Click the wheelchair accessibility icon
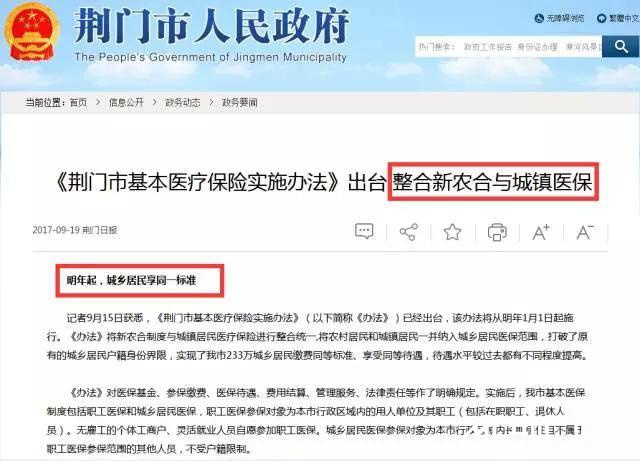The height and width of the screenshot is (461, 640). [x=539, y=18]
